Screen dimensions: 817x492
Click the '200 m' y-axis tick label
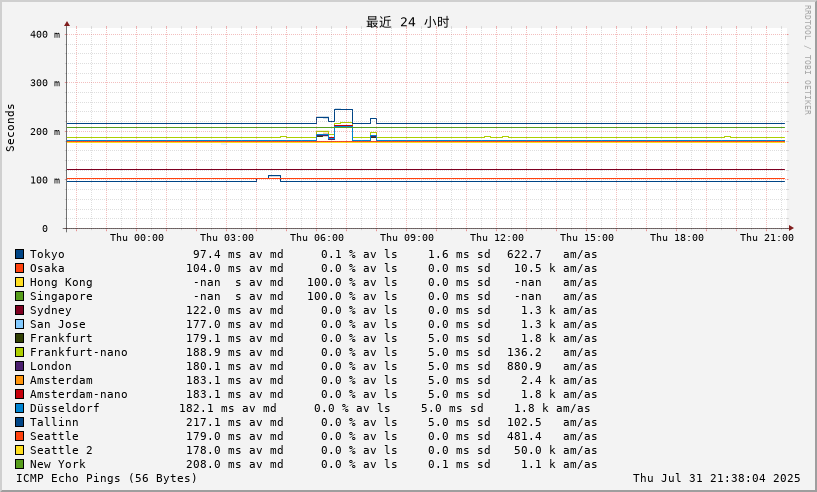pos(45,131)
